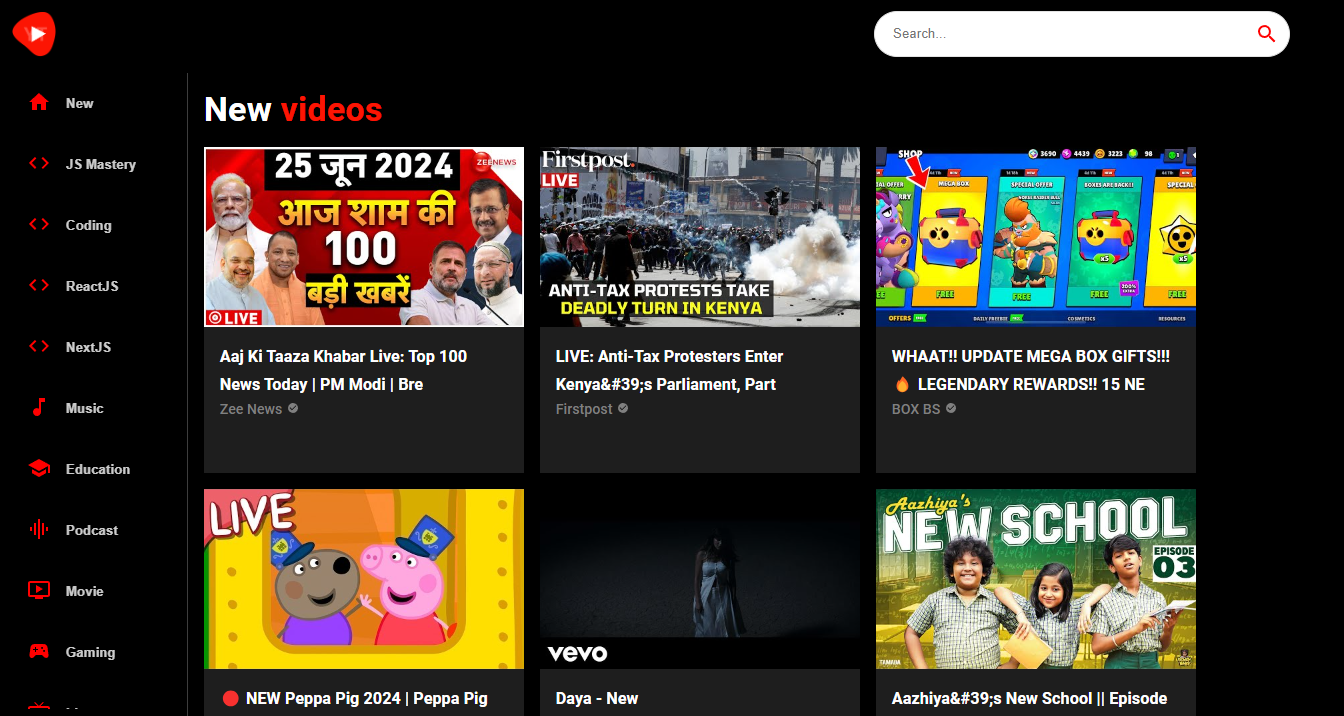Select the New category label

[x=80, y=103]
